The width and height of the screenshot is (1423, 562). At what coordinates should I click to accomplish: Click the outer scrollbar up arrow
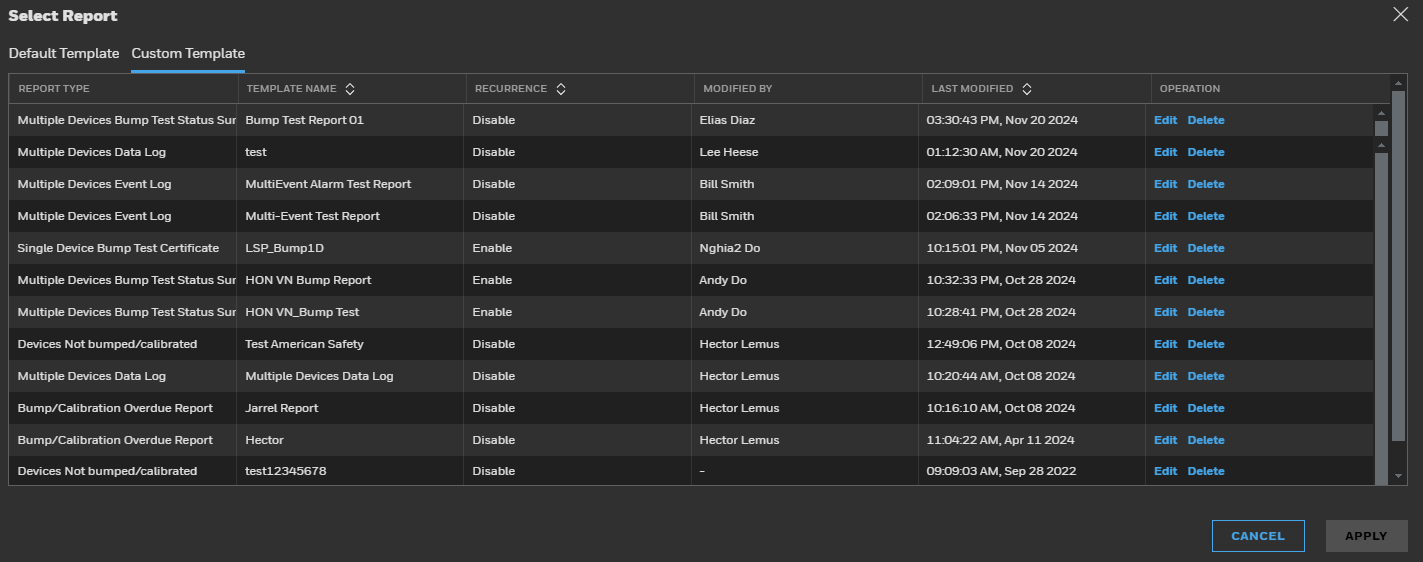pyautogui.click(x=1398, y=84)
